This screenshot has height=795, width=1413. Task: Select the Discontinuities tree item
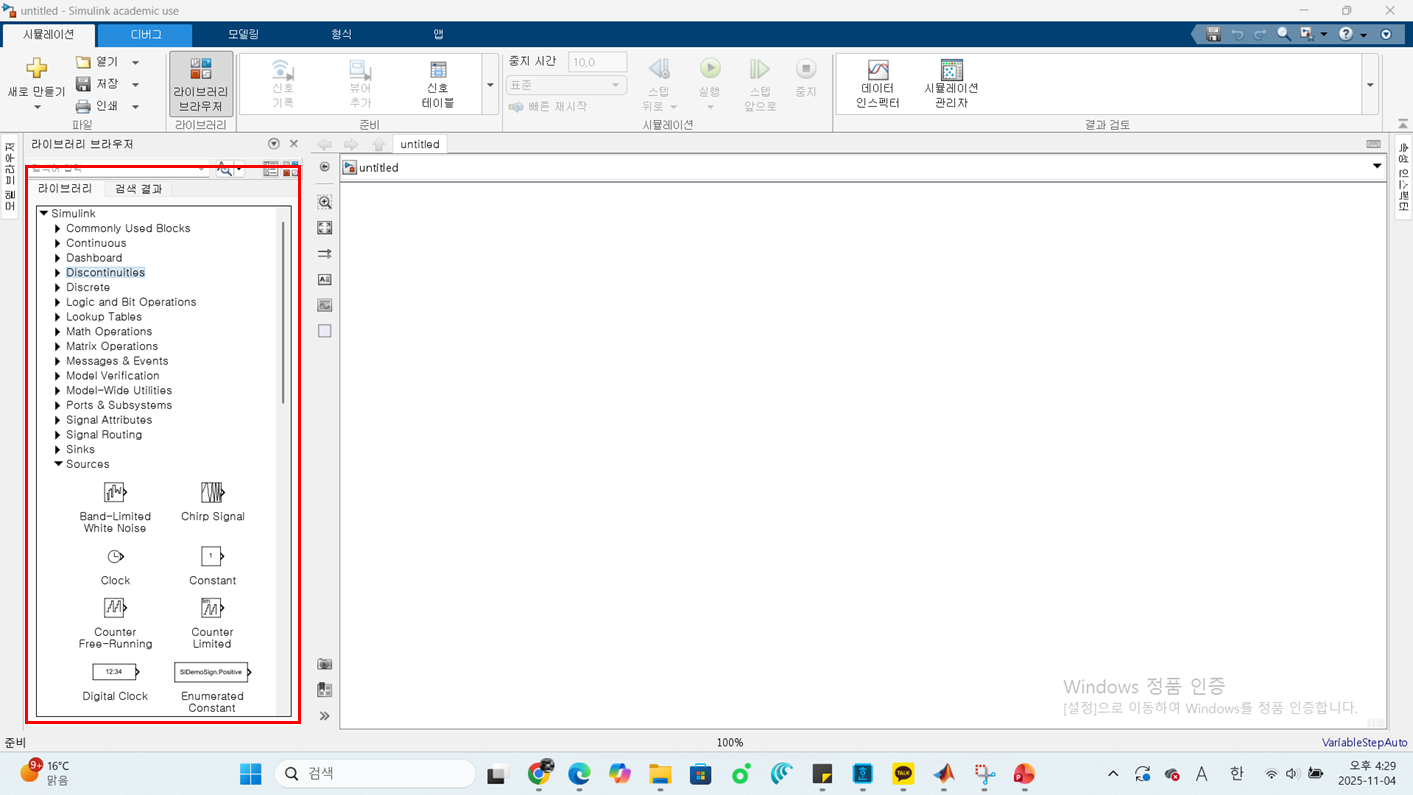[105, 273]
